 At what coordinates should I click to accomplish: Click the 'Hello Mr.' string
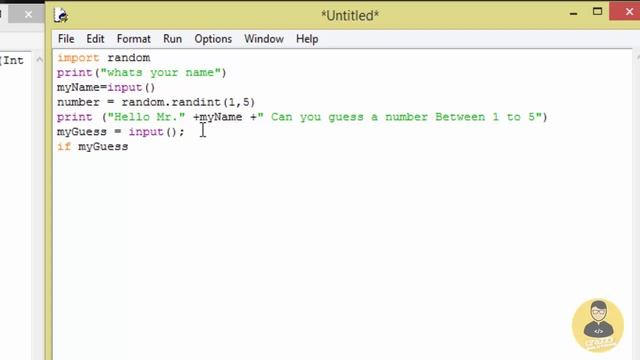click(x=146, y=117)
